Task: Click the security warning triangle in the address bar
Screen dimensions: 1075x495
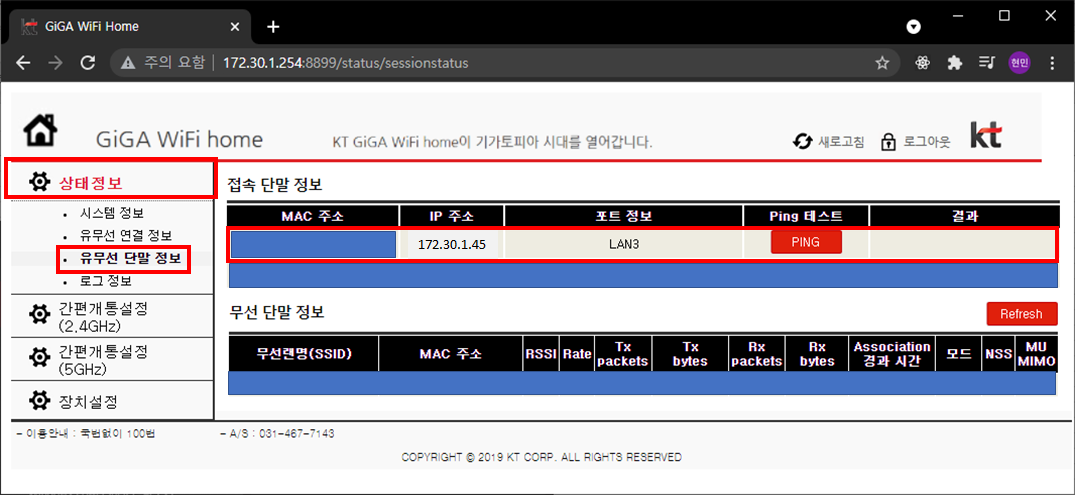Action: click(x=128, y=63)
